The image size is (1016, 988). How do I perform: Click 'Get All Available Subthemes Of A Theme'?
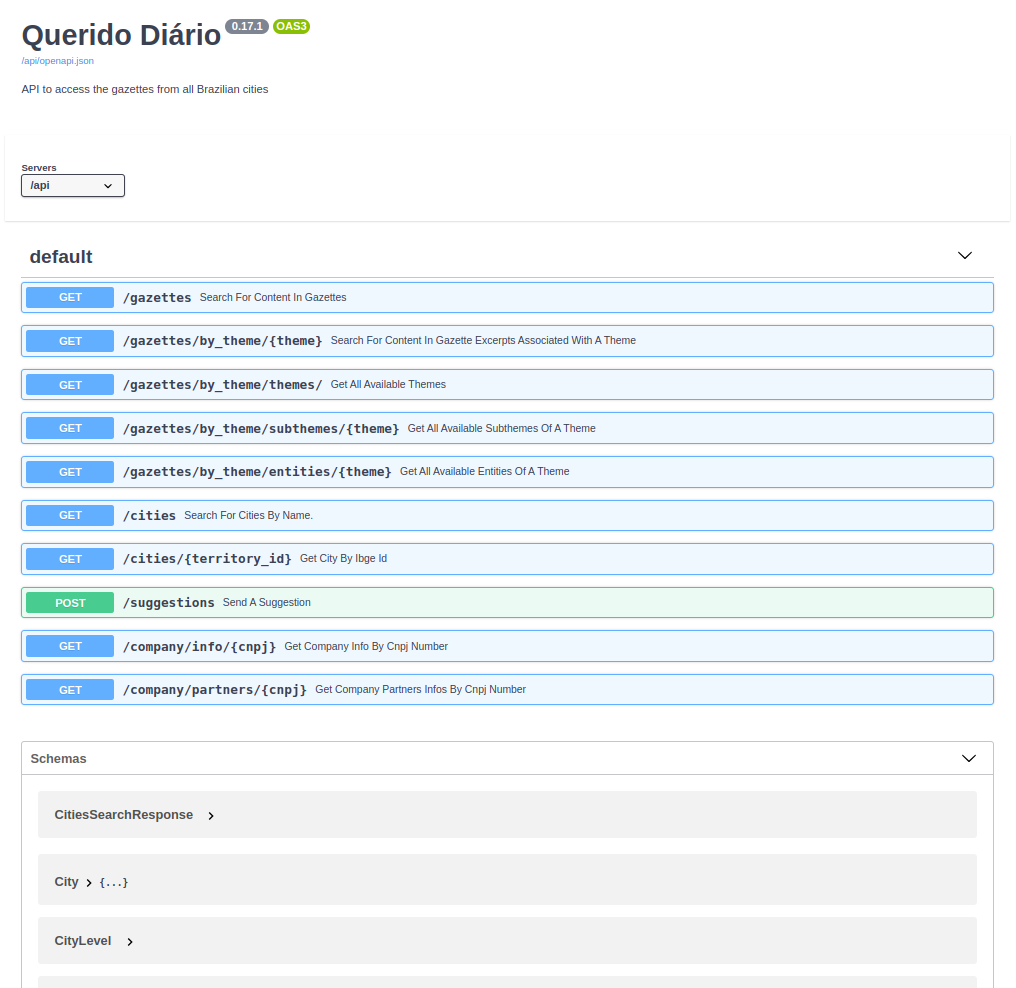[x=502, y=428]
